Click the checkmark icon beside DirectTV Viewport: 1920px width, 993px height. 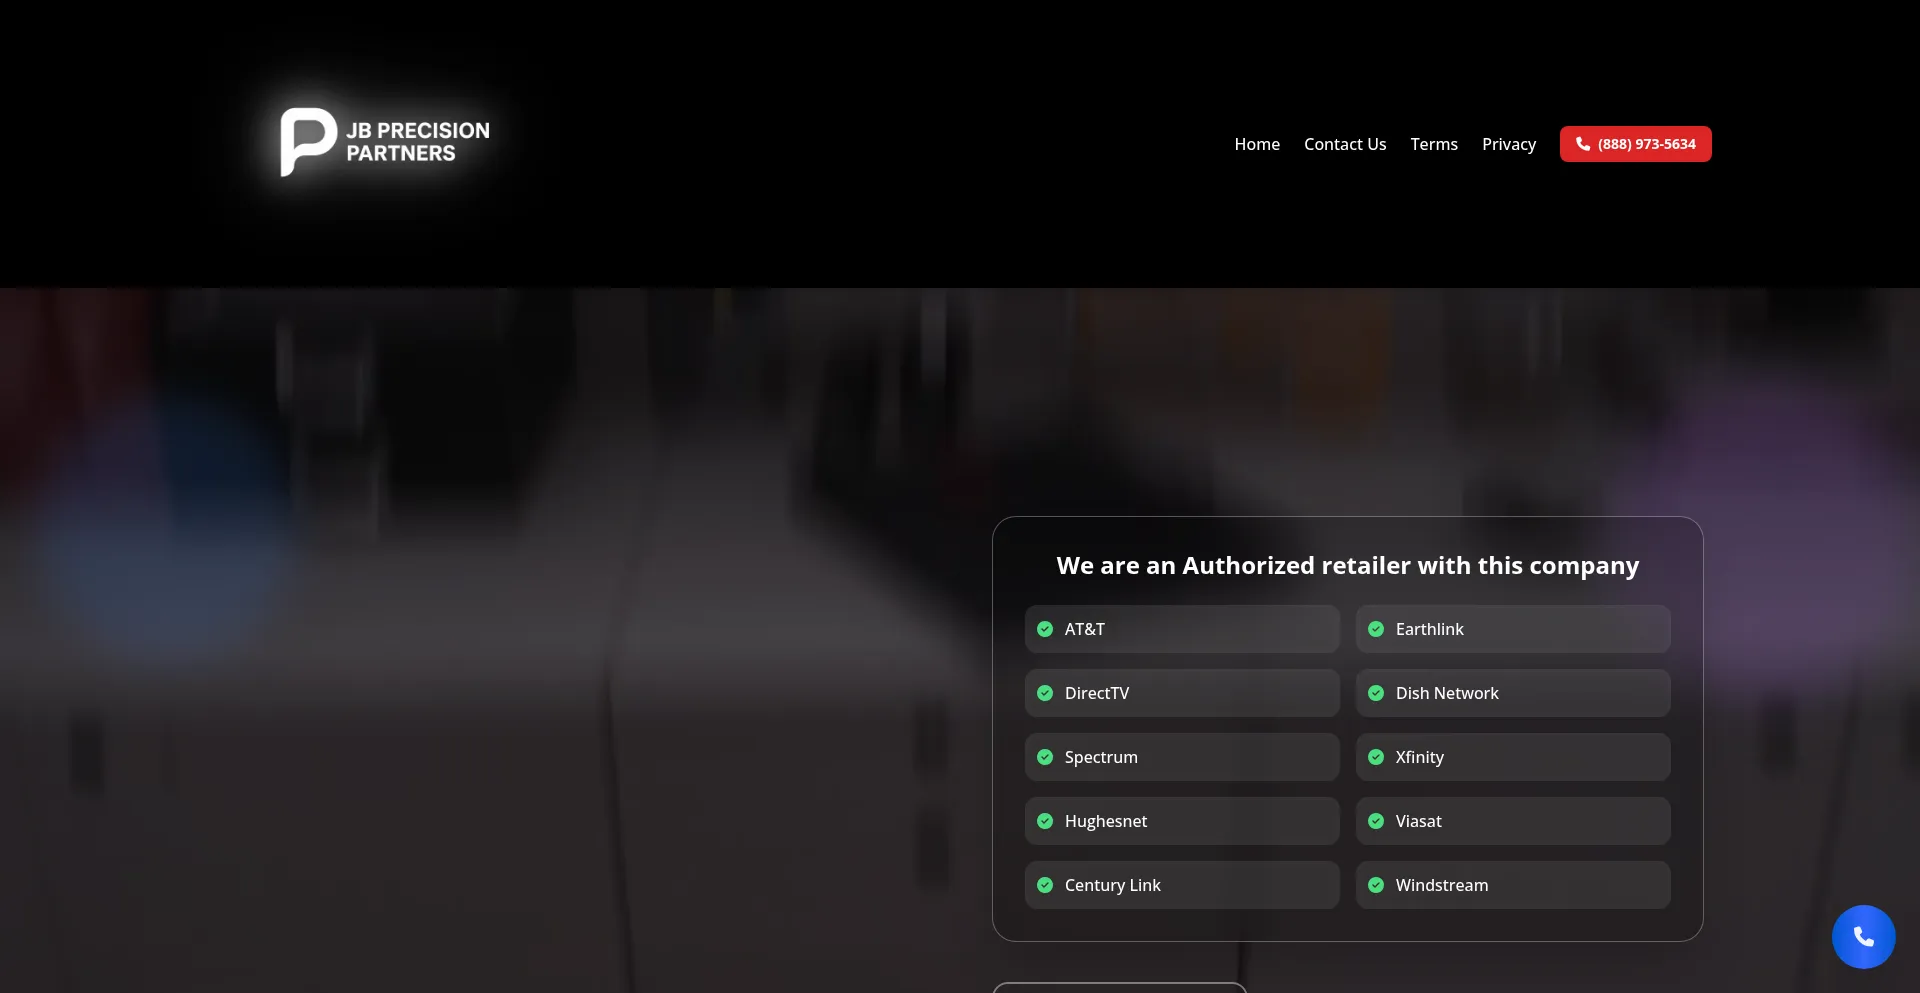(1045, 693)
